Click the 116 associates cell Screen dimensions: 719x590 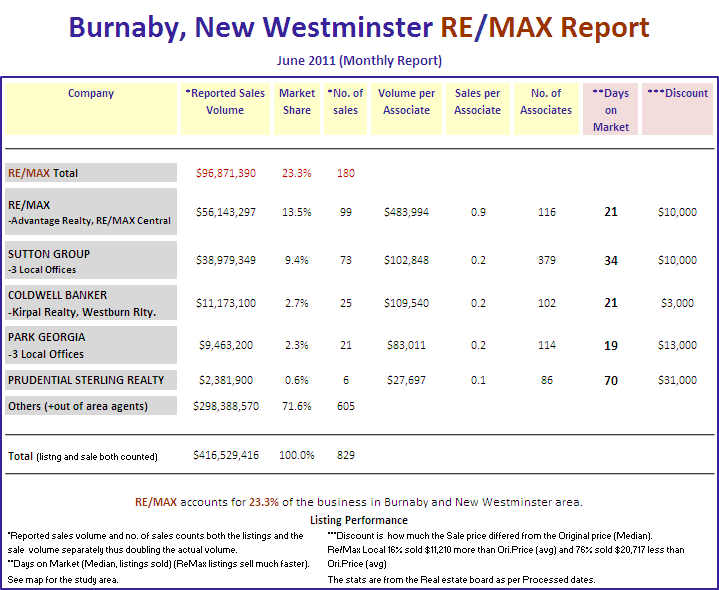547,212
